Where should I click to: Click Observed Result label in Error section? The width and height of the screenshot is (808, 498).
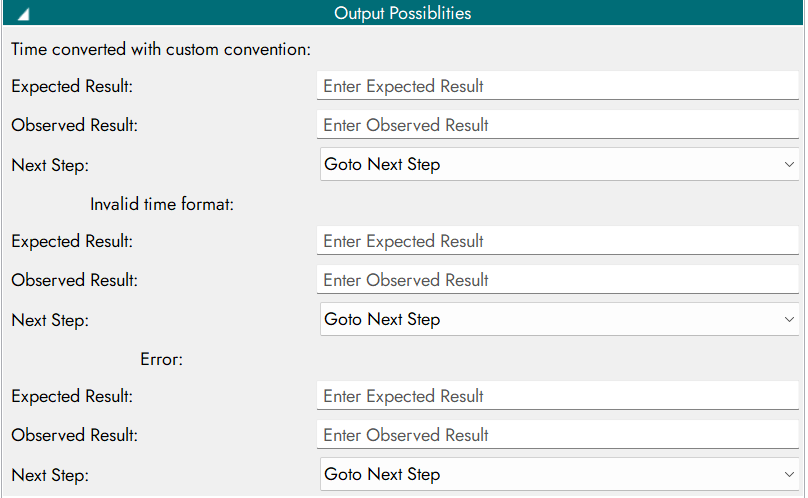(x=74, y=435)
